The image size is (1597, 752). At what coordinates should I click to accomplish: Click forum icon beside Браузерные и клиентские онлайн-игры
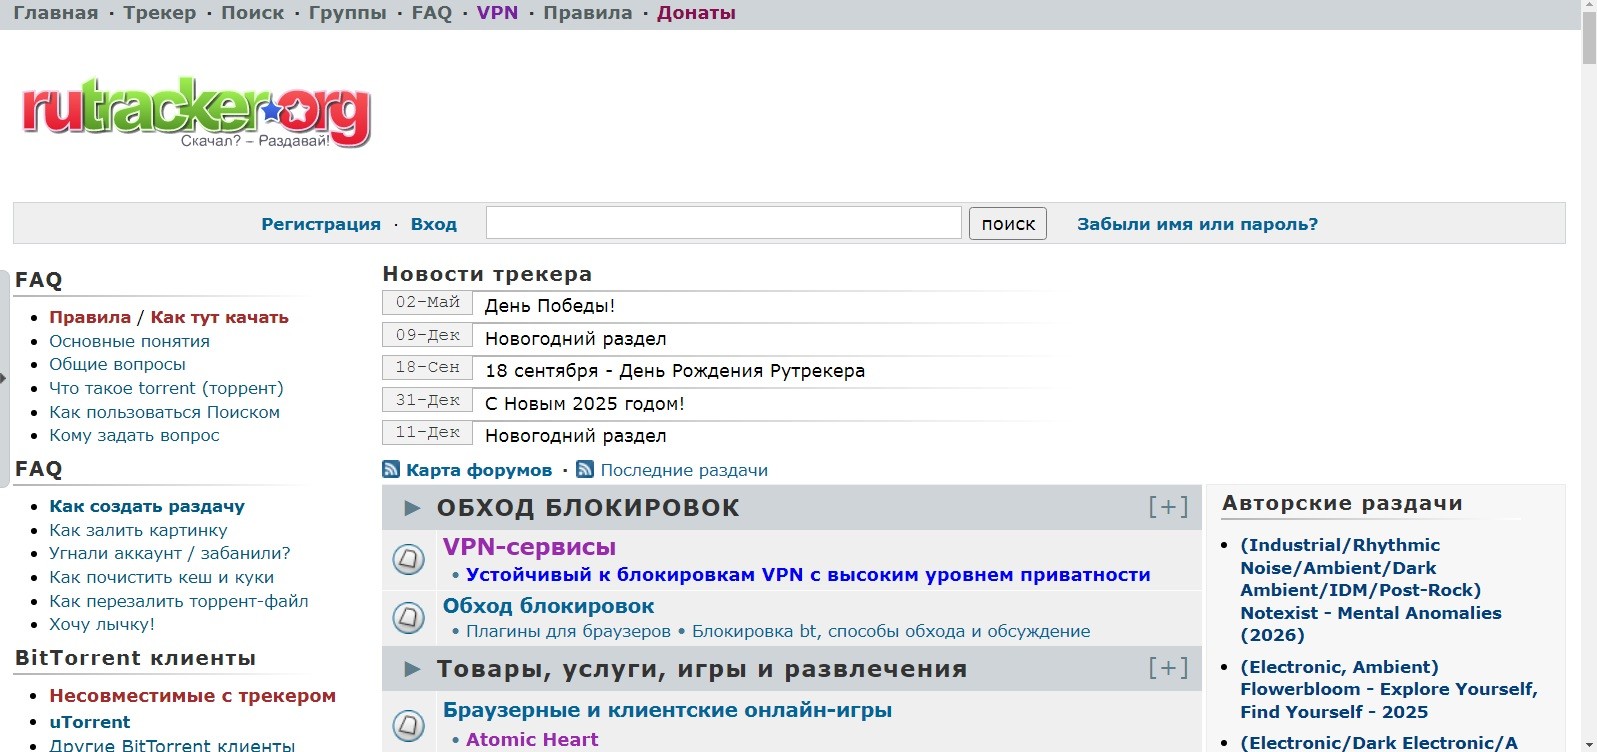click(x=408, y=724)
